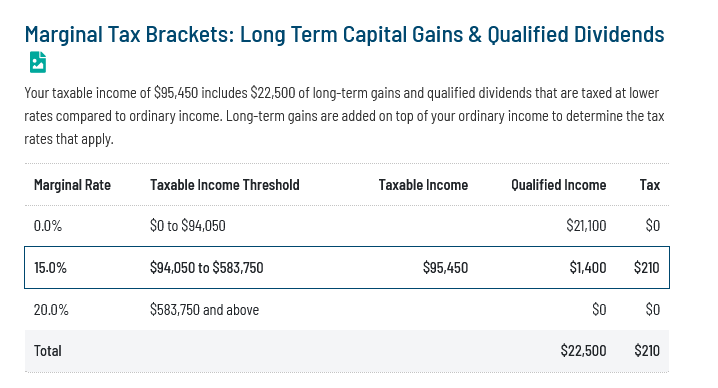Click the teal image export icon
The width and height of the screenshot is (718, 388).
(38, 62)
